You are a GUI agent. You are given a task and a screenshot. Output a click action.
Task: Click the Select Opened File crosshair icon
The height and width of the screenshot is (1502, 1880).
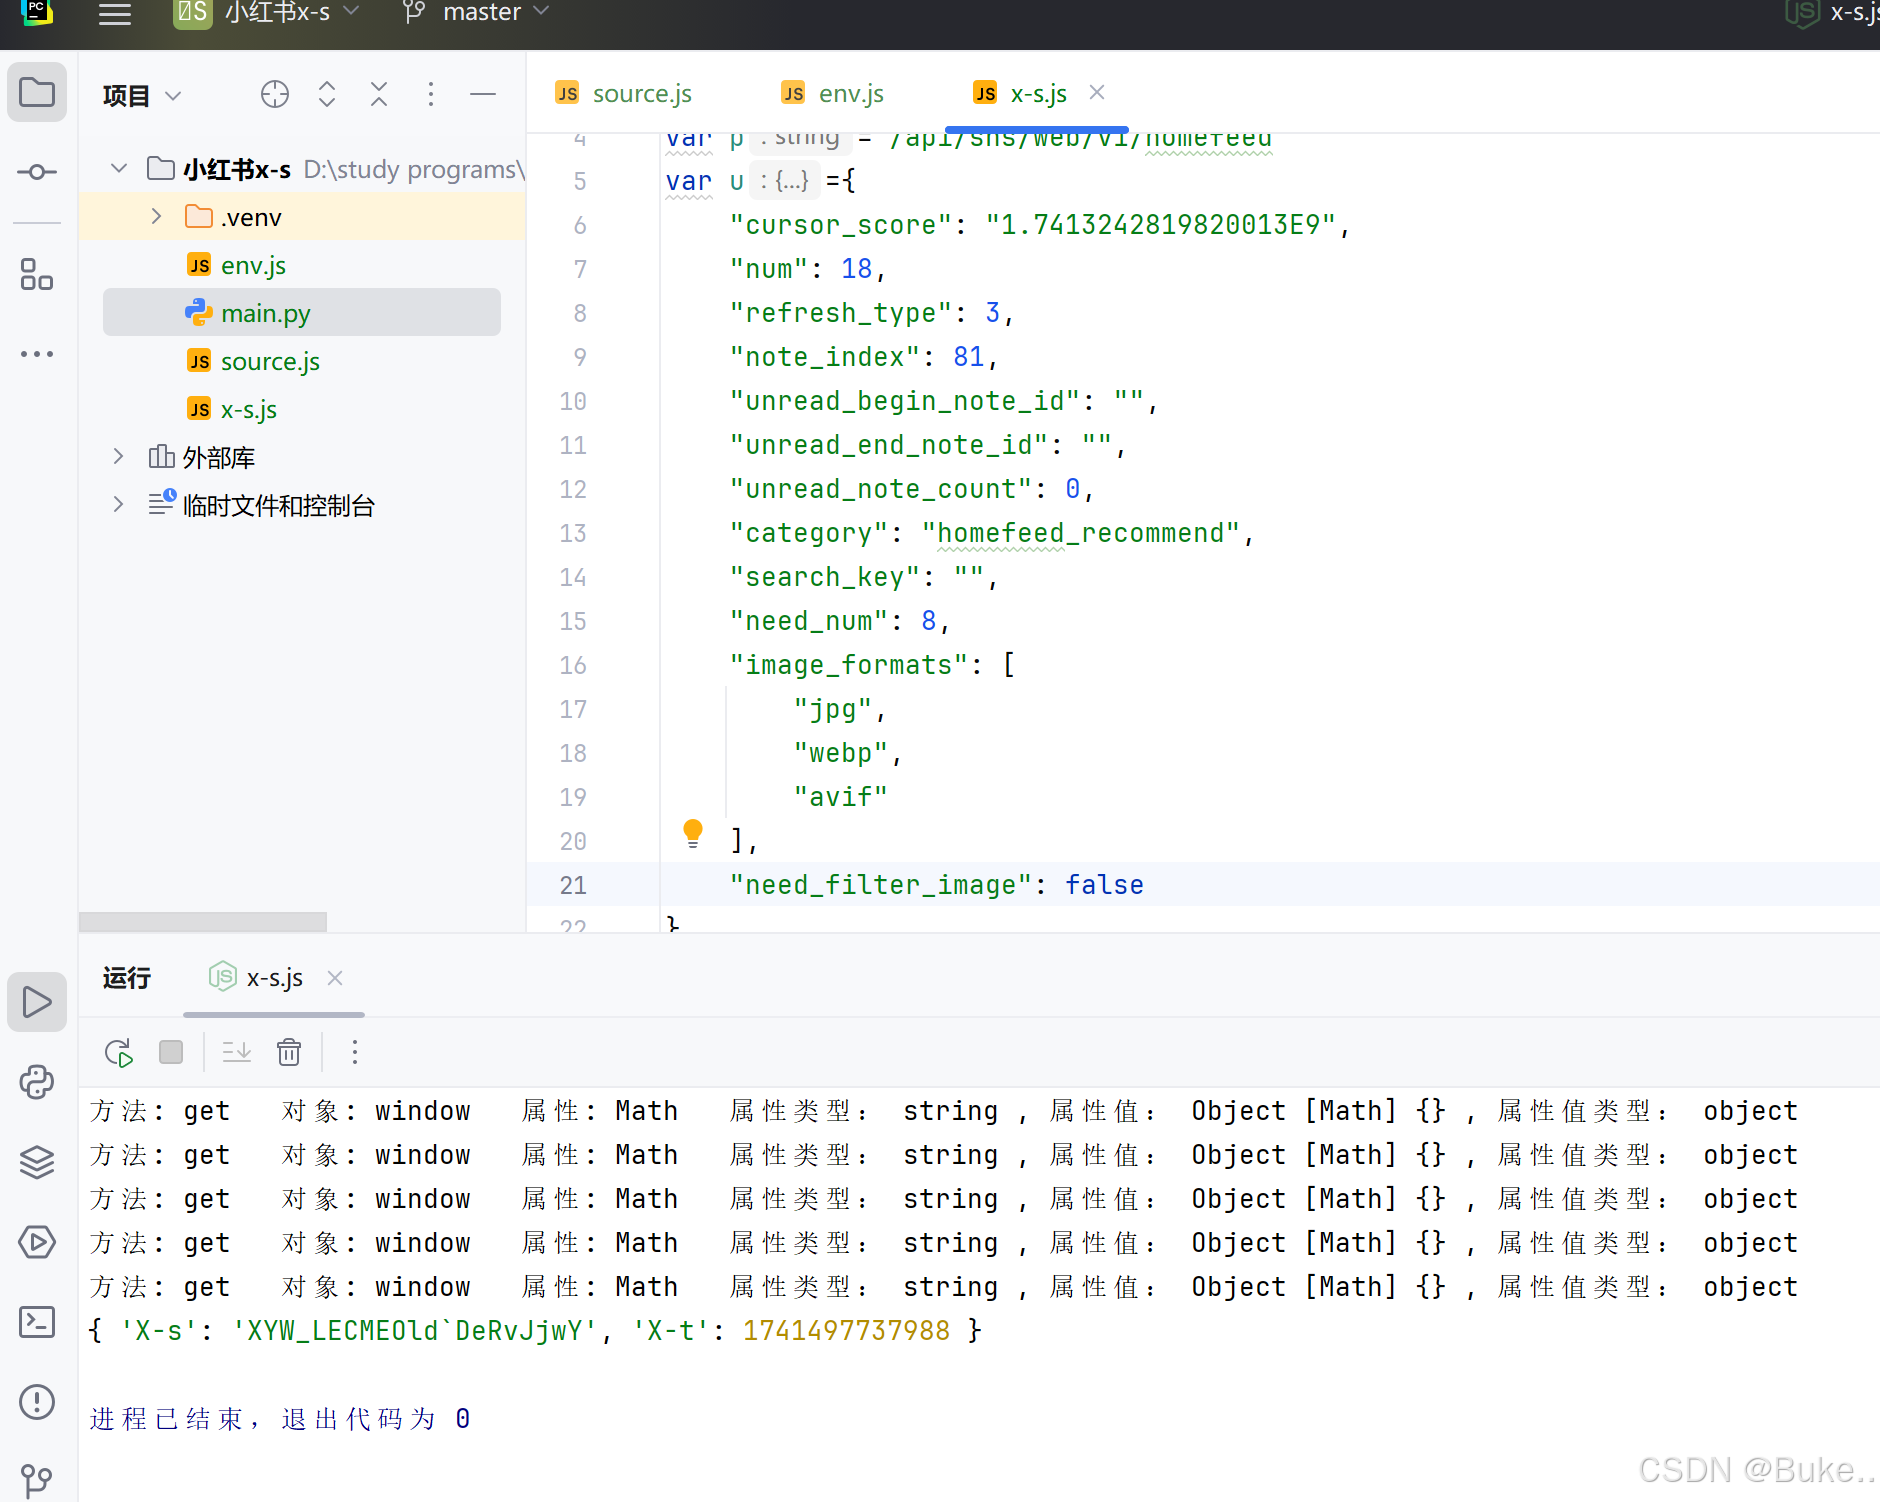(274, 94)
